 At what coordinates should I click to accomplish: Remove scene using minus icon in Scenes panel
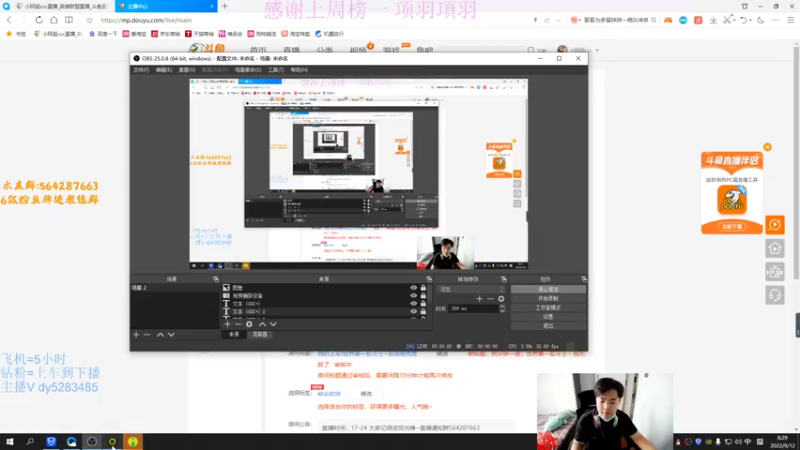pyautogui.click(x=147, y=335)
